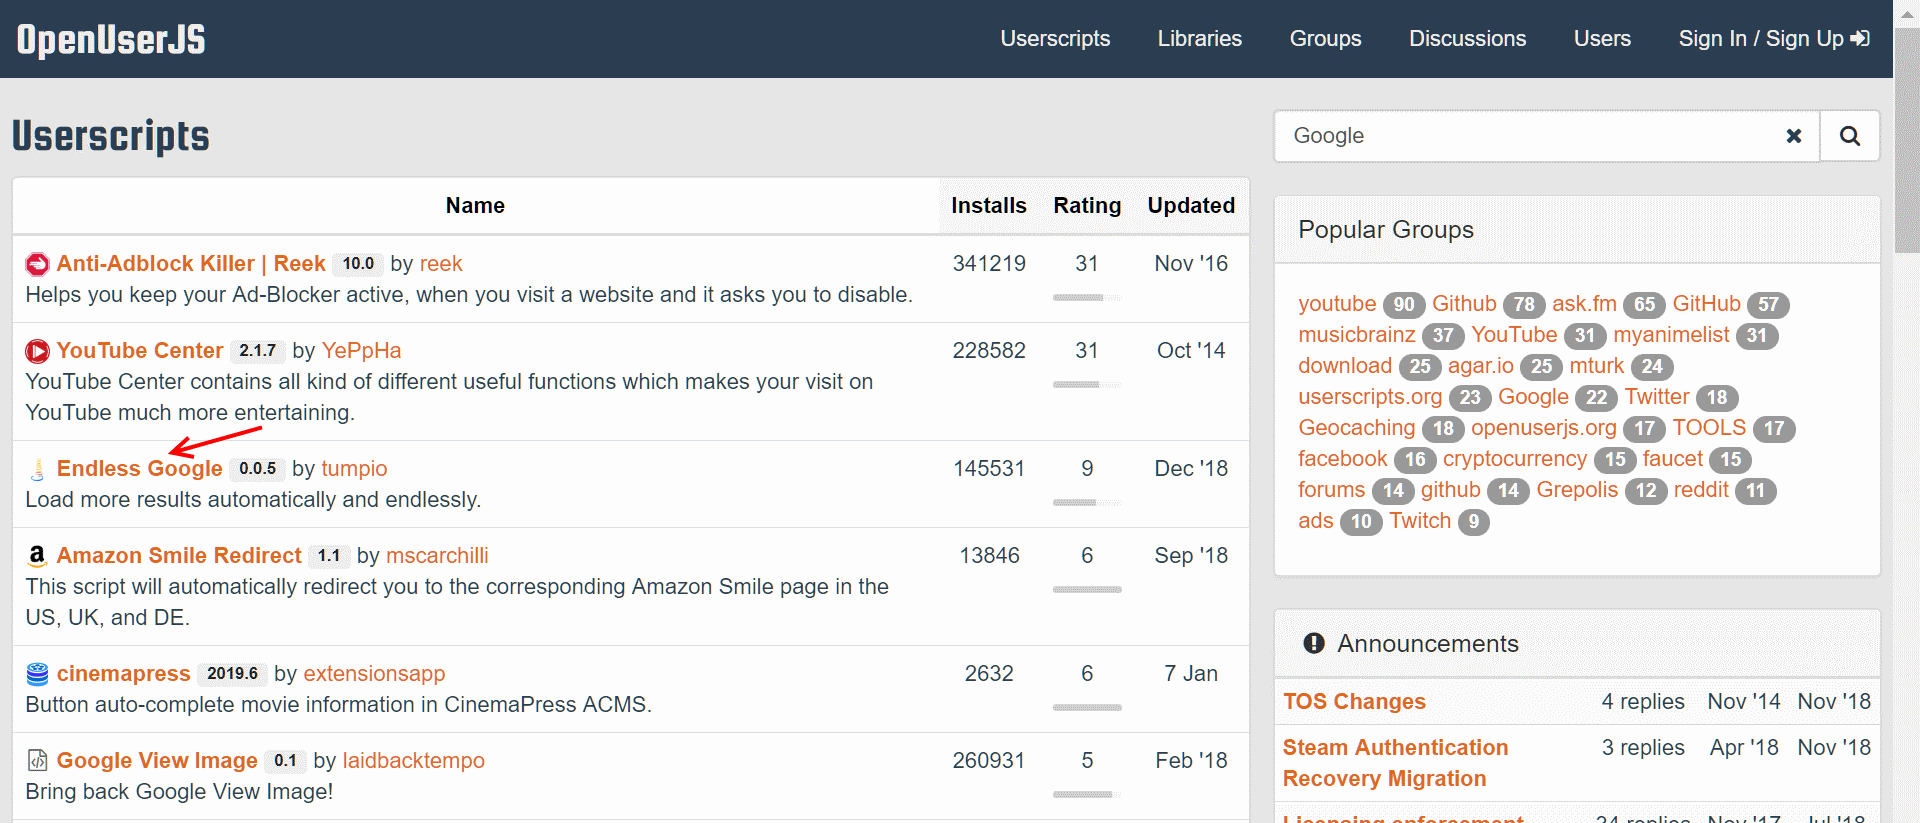Image resolution: width=1920 pixels, height=823 pixels.
Task: Open the mturk popular group
Action: (x=1597, y=366)
